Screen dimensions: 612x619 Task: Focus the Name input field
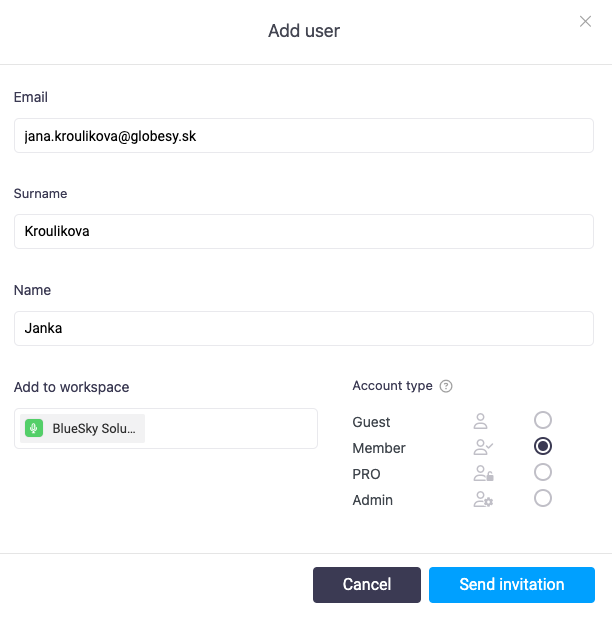click(x=303, y=328)
